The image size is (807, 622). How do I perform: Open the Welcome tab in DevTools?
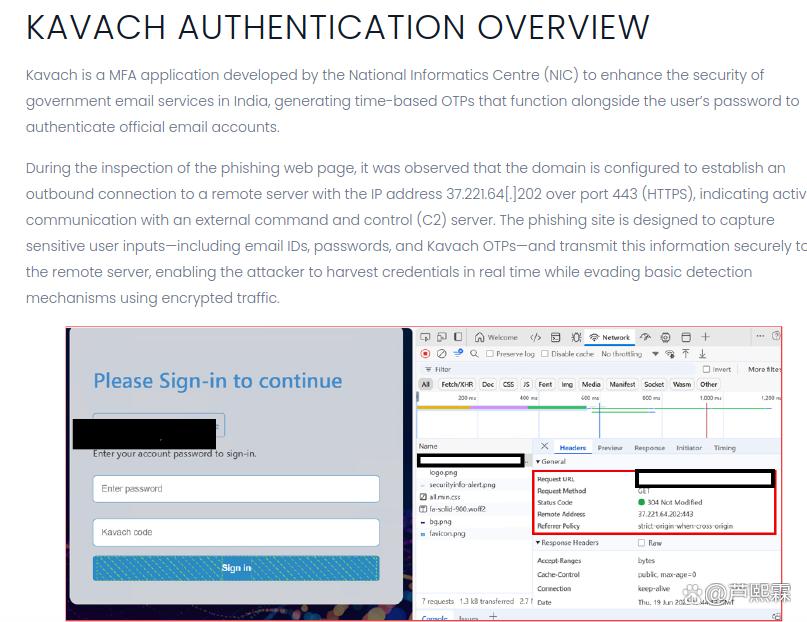pos(496,337)
